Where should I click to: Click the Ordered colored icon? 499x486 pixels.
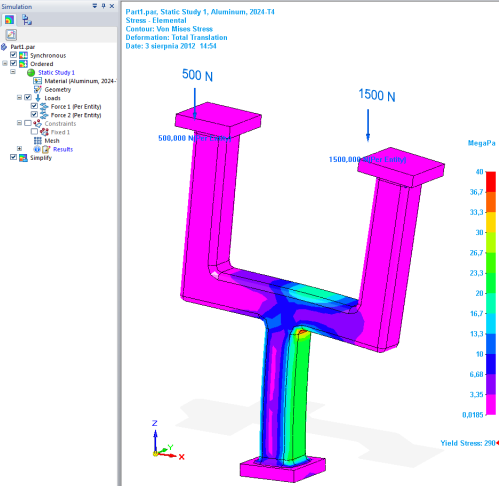(x=23, y=64)
